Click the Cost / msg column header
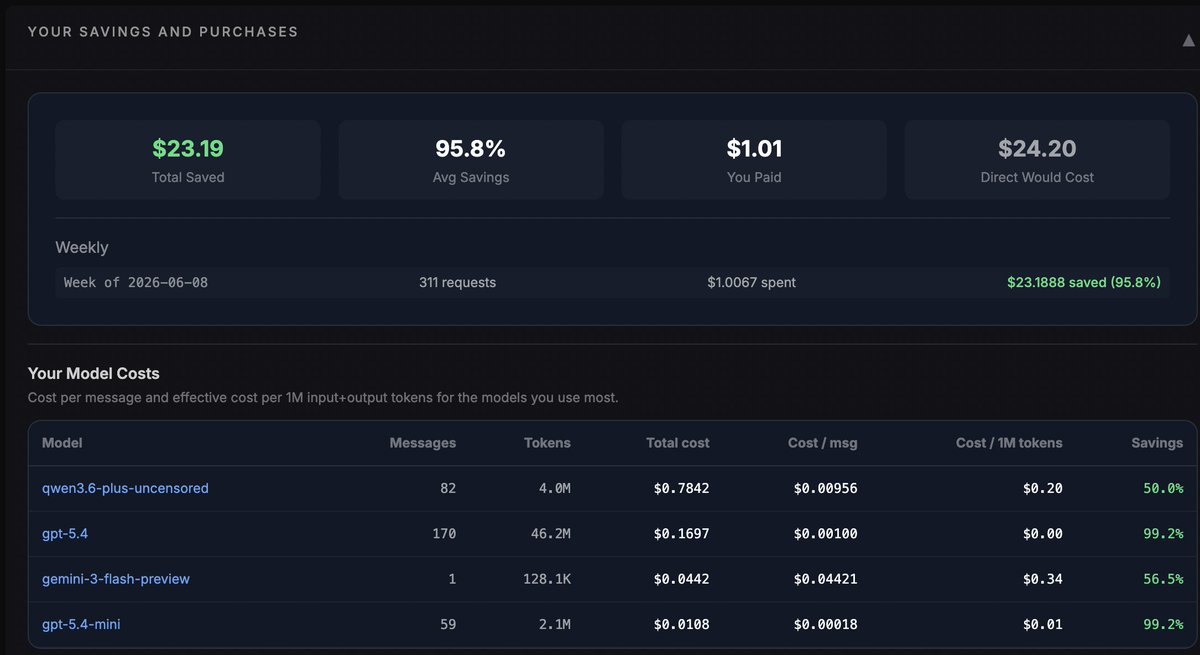 [823, 443]
